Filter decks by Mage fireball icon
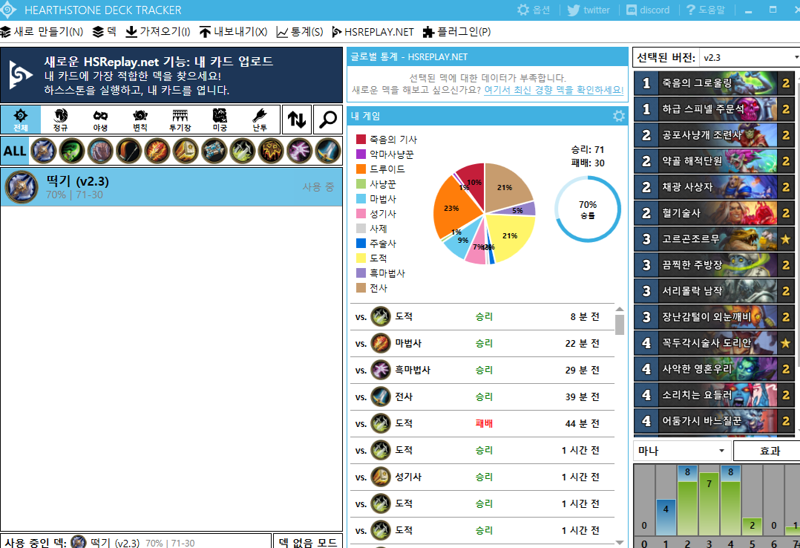Viewport: 800px width, 548px height. [x=157, y=151]
